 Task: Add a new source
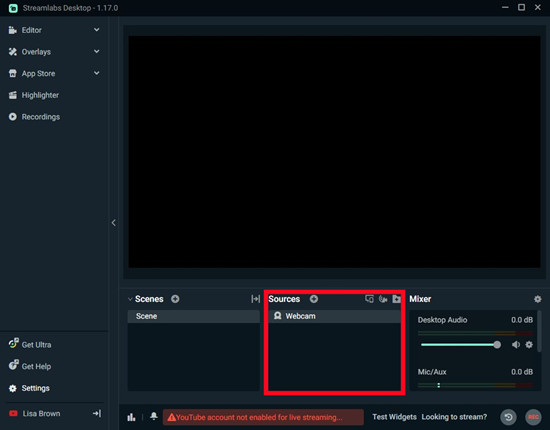click(x=314, y=299)
